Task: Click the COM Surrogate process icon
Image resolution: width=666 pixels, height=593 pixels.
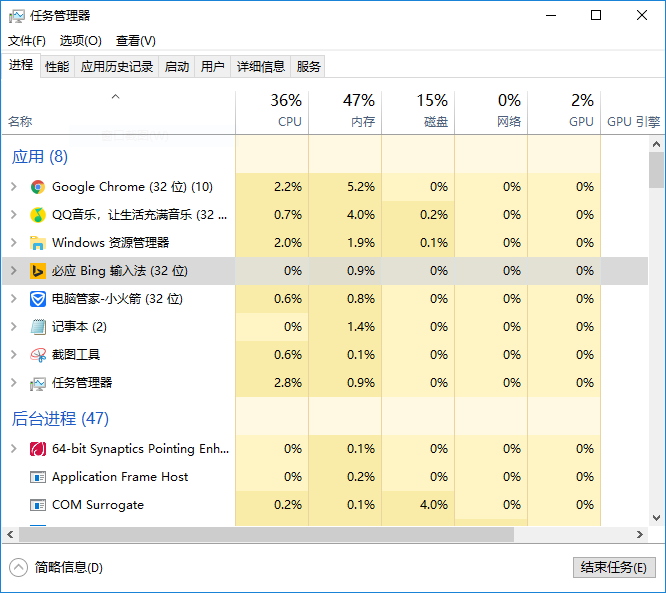Action: click(38, 505)
